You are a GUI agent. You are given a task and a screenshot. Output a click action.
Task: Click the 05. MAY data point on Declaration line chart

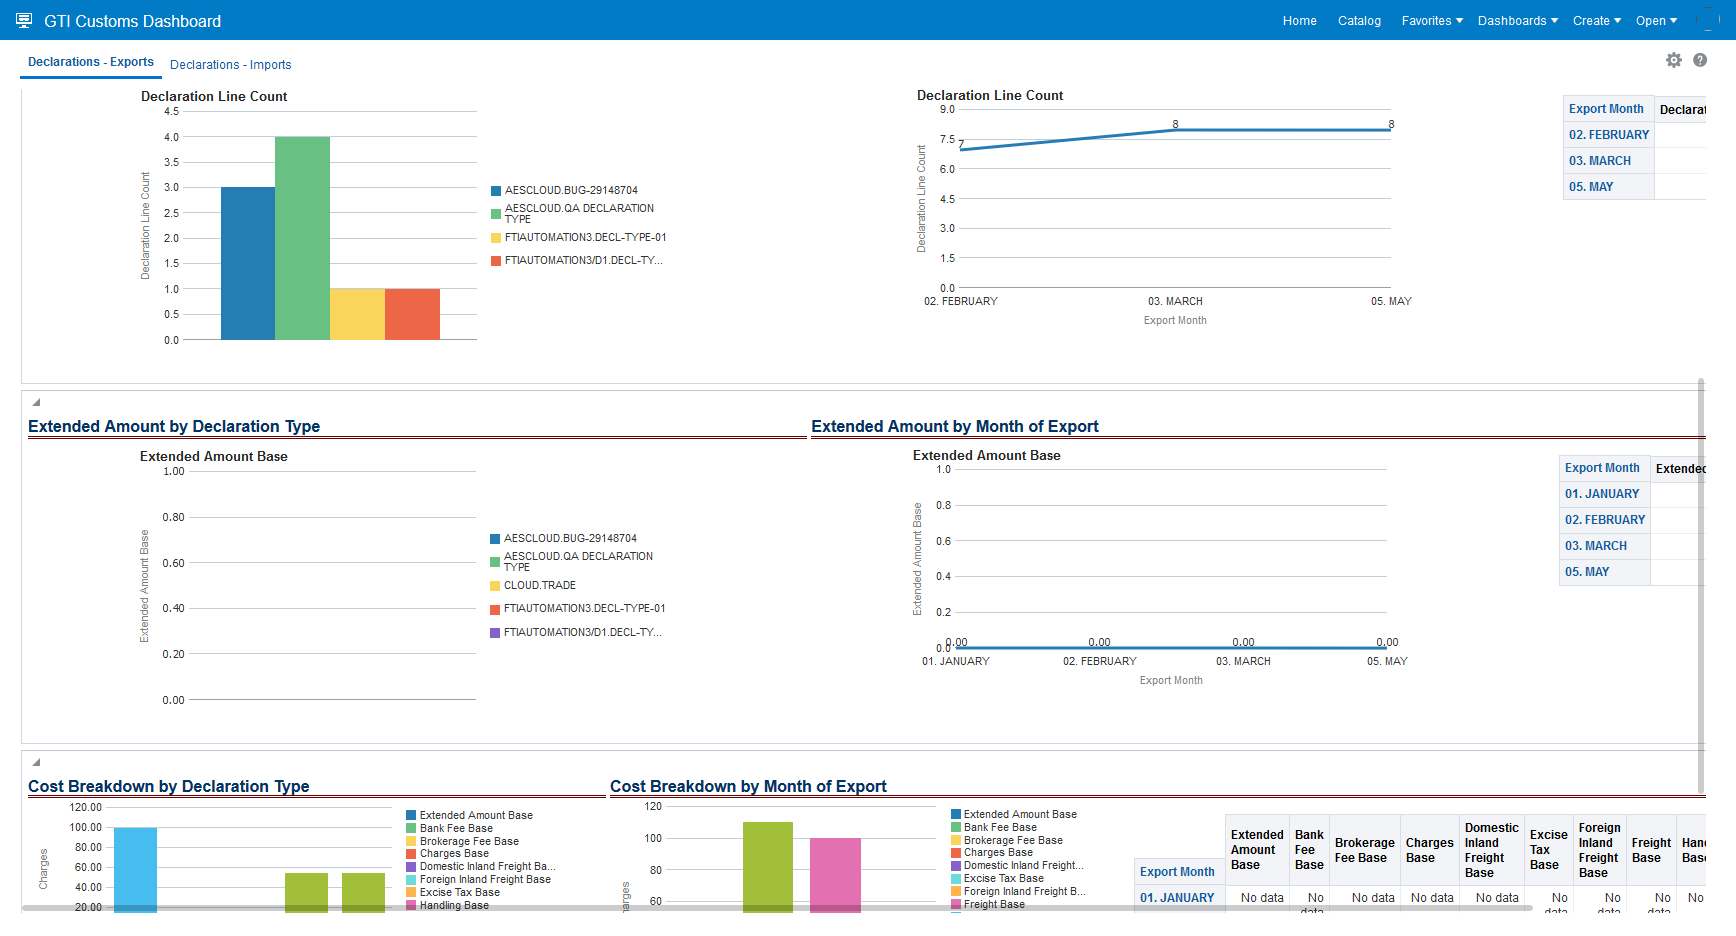click(1390, 130)
